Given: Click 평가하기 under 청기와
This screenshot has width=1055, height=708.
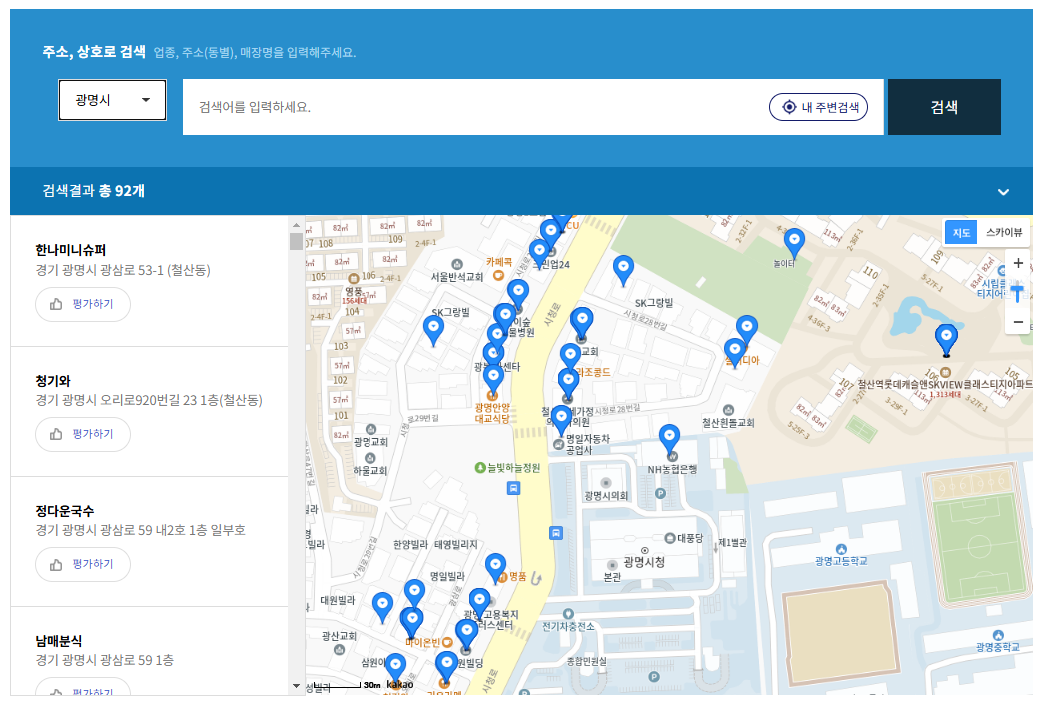Looking at the screenshot, I should (x=83, y=434).
